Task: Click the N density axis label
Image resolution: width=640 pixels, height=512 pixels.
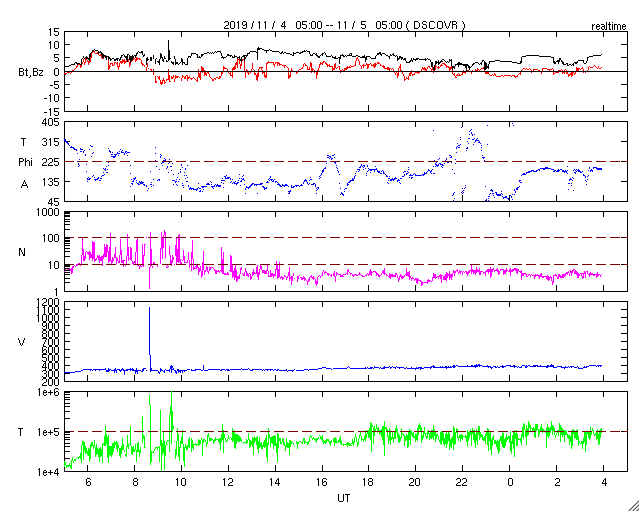Action: pos(22,252)
